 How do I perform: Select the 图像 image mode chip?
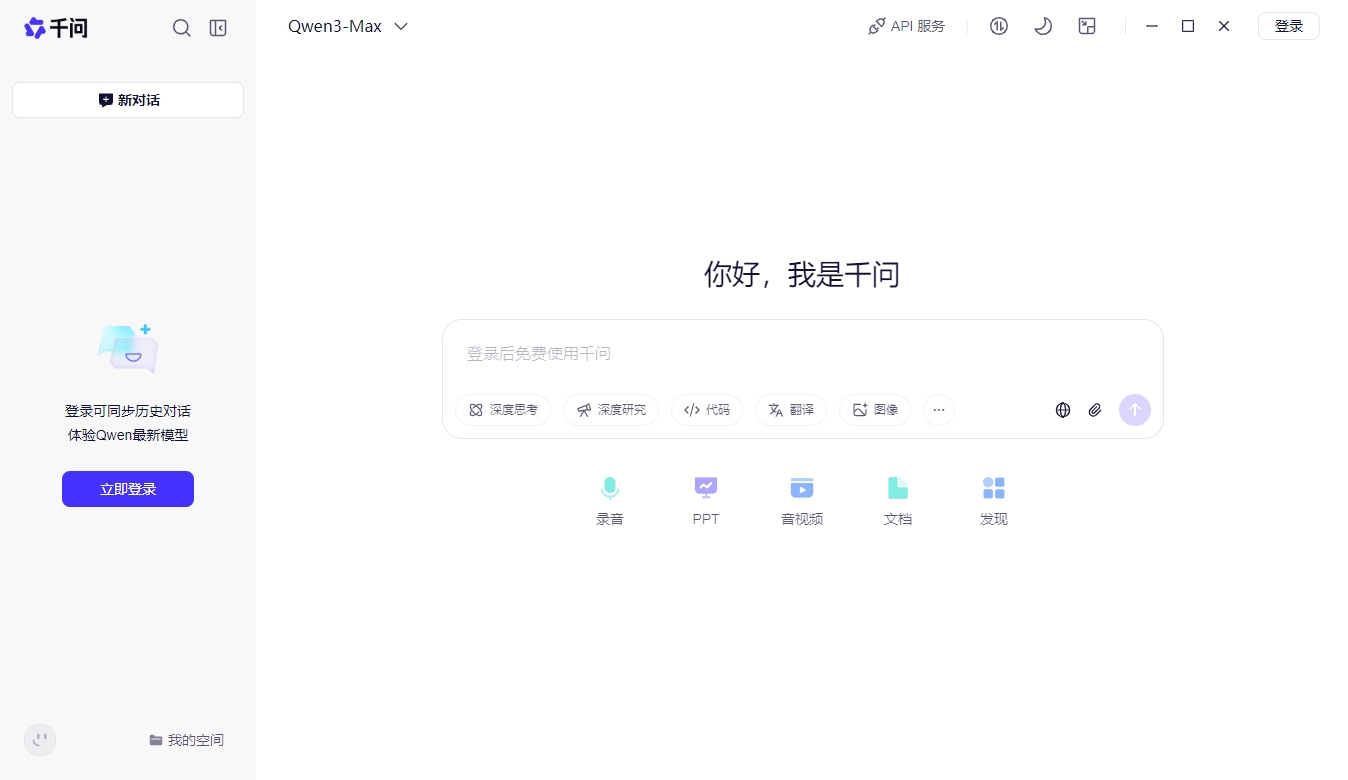(874, 410)
